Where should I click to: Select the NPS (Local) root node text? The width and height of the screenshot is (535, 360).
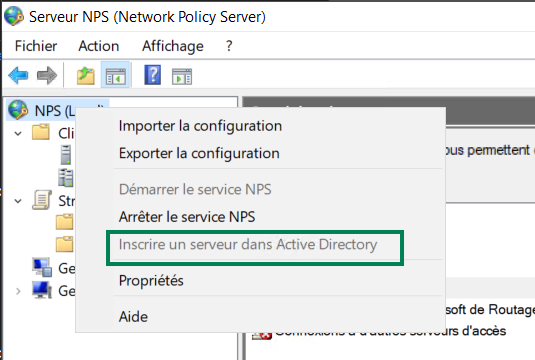(55, 111)
